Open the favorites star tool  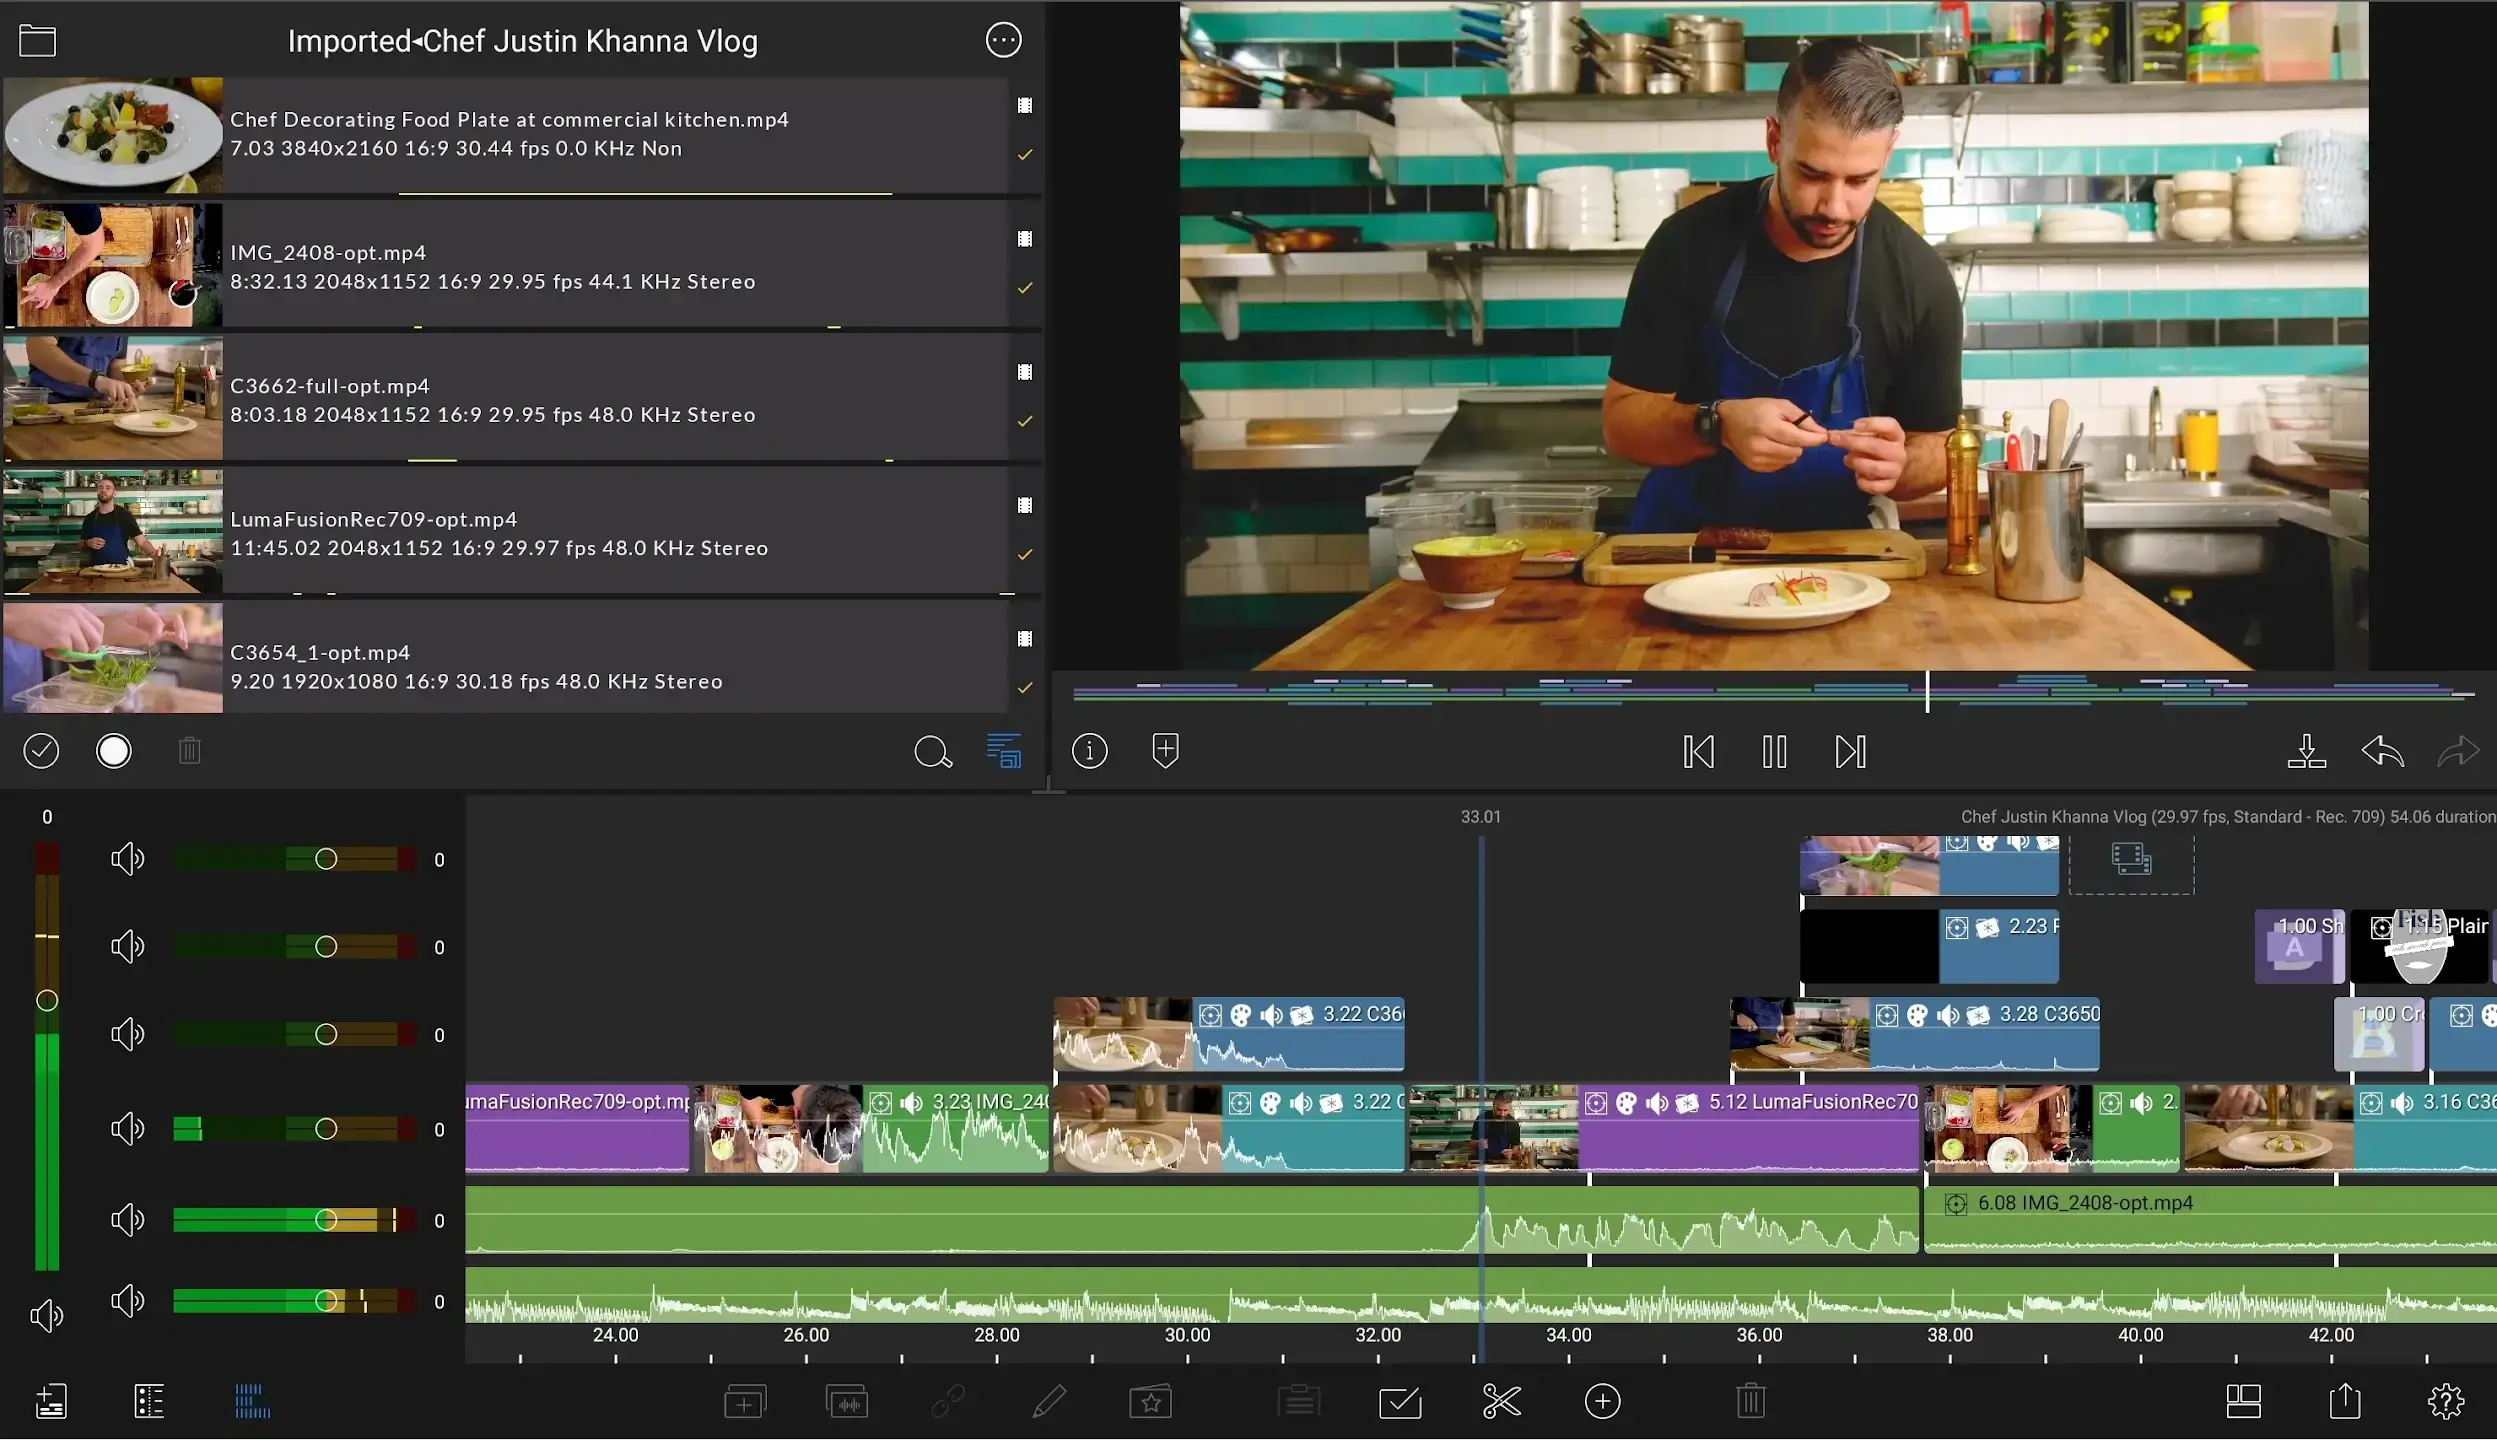pos(1150,1401)
